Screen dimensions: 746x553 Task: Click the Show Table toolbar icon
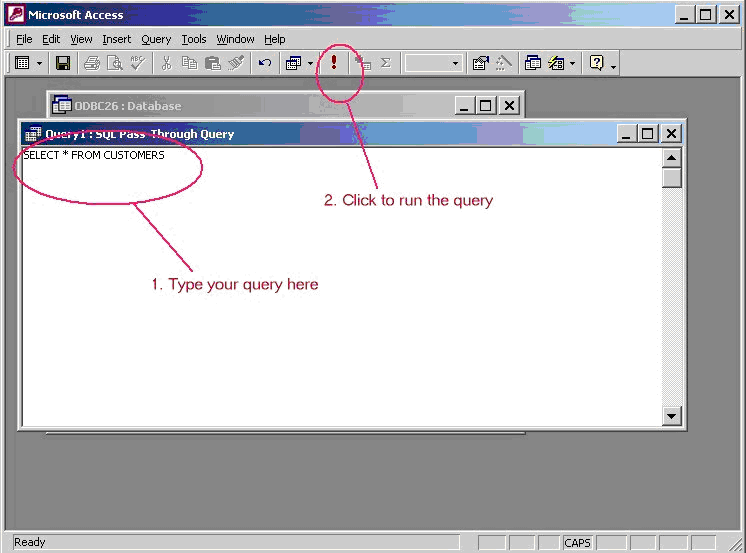[363, 63]
